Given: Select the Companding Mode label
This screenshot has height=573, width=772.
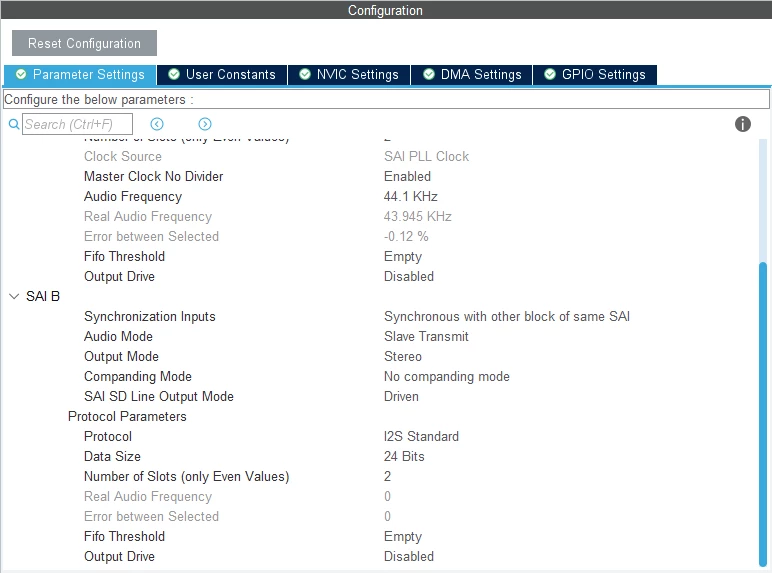Looking at the screenshot, I should [x=138, y=377].
